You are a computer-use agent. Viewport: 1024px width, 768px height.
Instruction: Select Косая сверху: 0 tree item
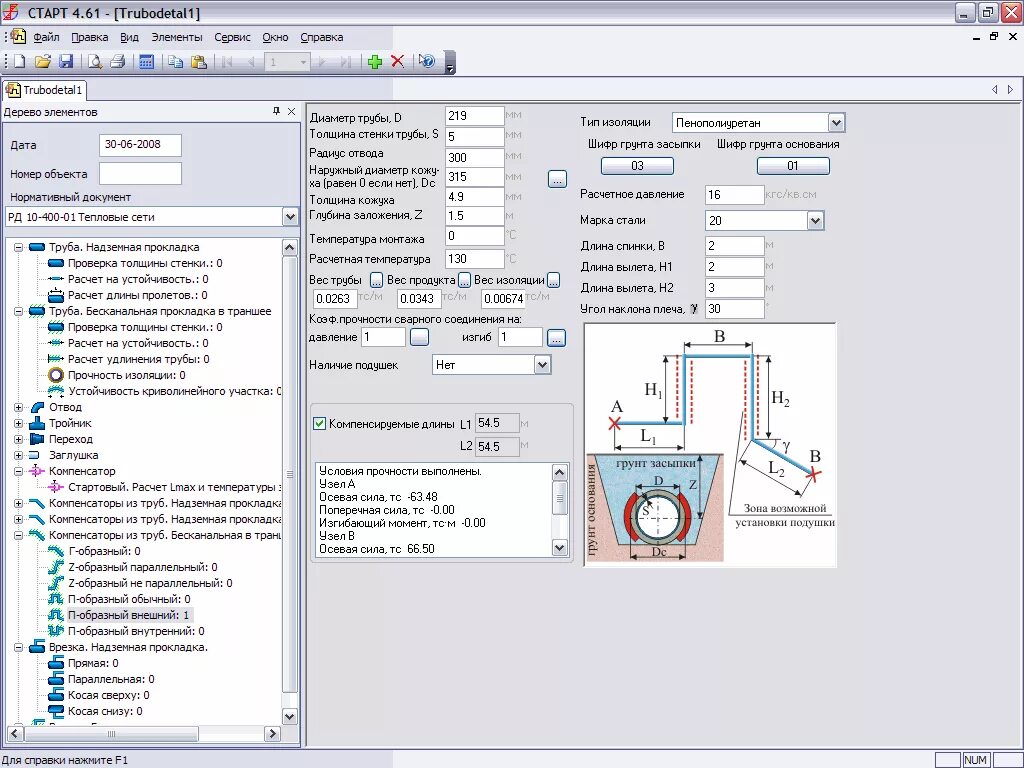click(109, 696)
